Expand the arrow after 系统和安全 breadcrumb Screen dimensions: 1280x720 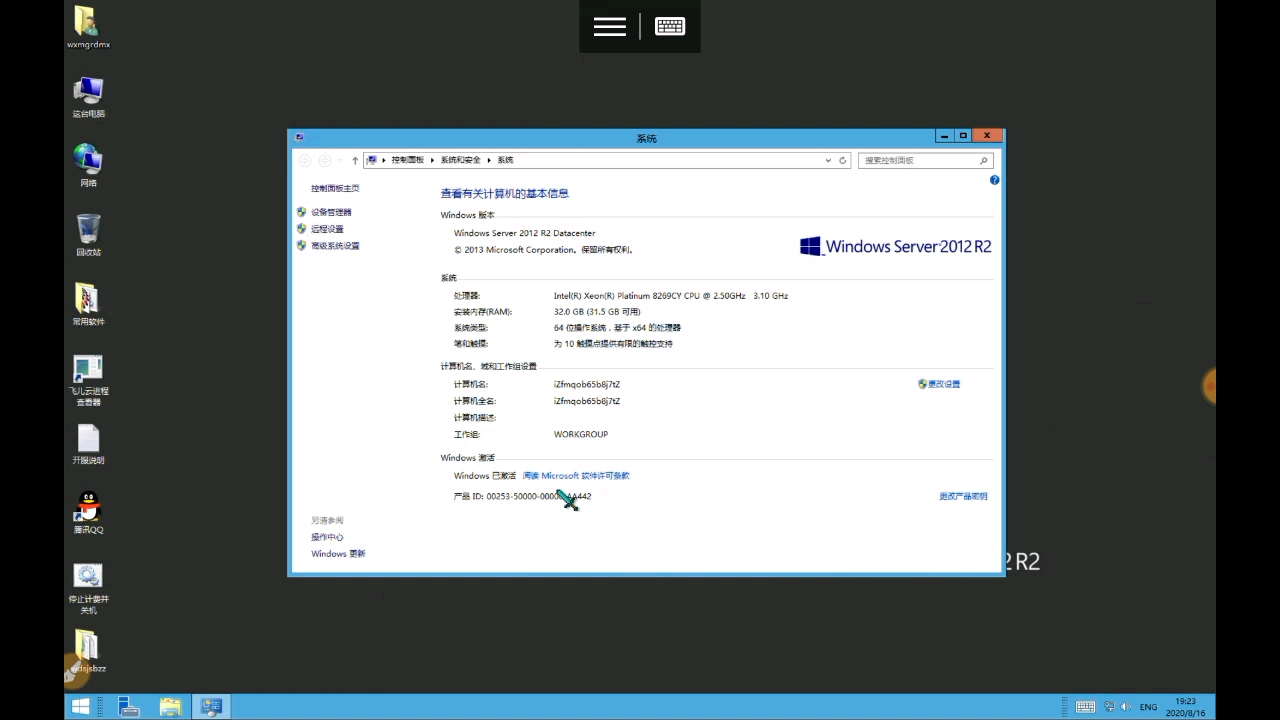point(491,160)
